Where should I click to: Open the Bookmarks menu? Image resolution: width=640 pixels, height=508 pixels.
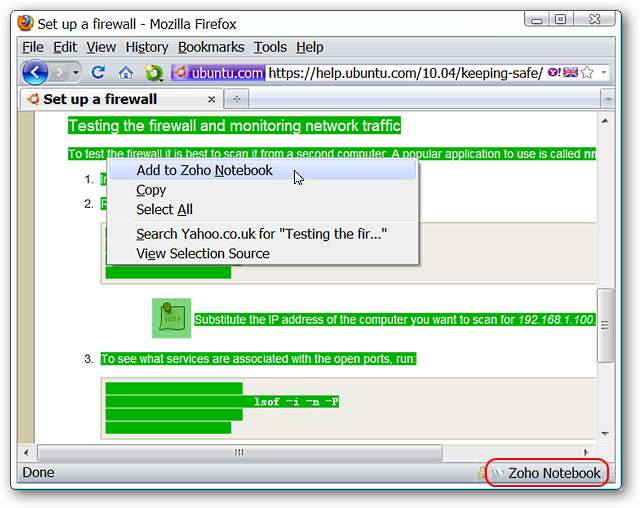(211, 47)
